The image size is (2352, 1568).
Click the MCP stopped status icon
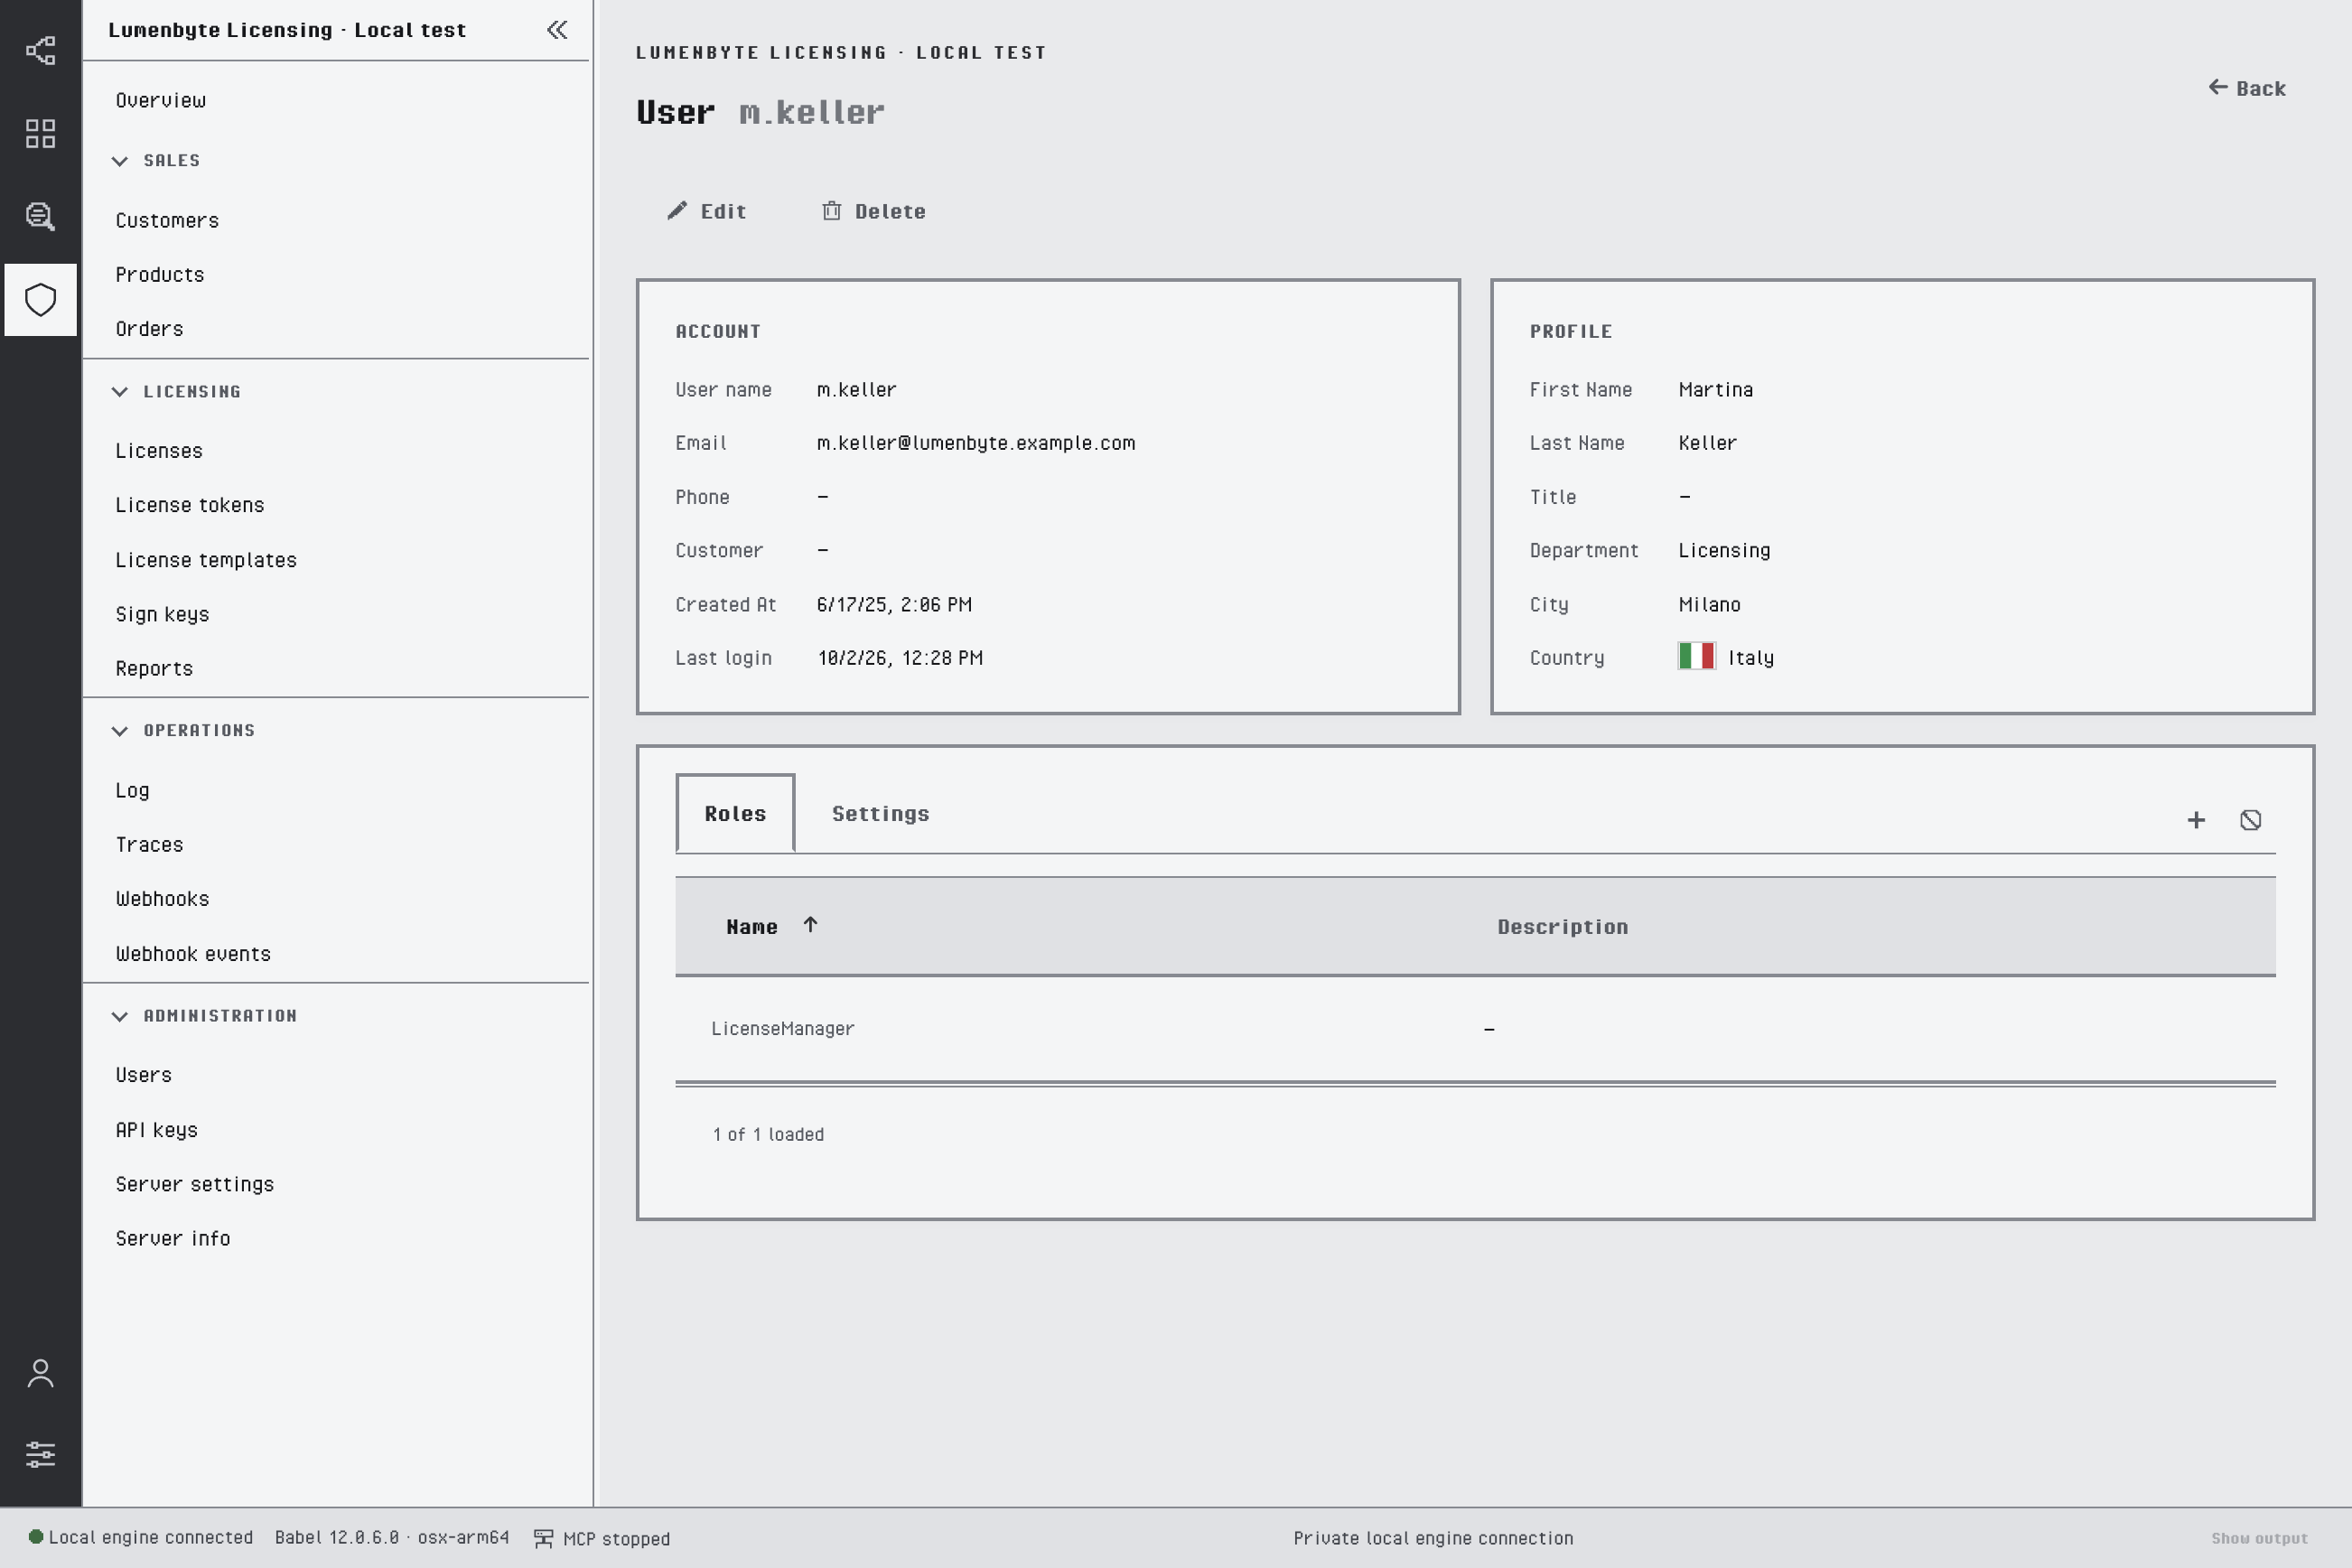coord(543,1538)
